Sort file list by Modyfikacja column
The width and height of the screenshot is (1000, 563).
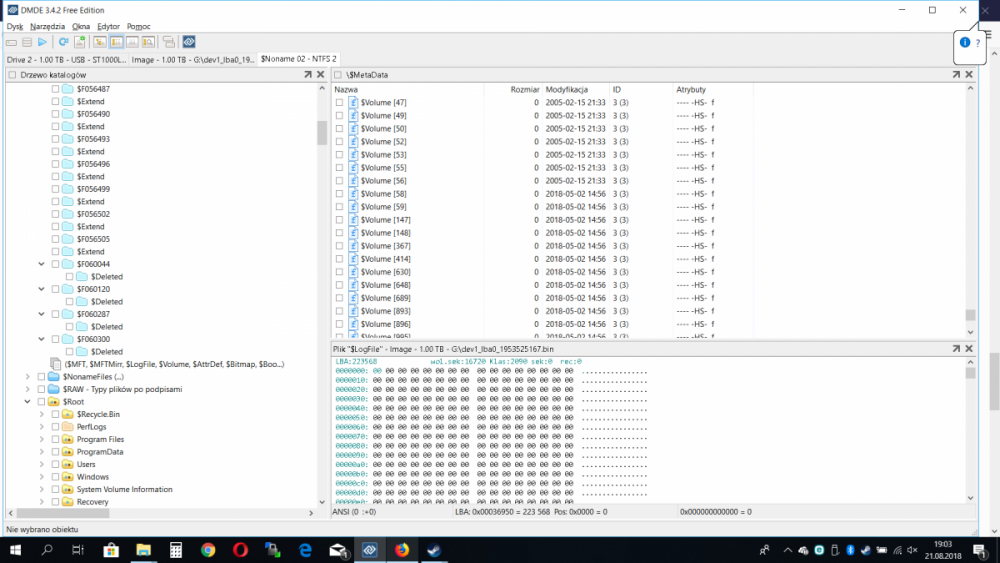tap(574, 90)
